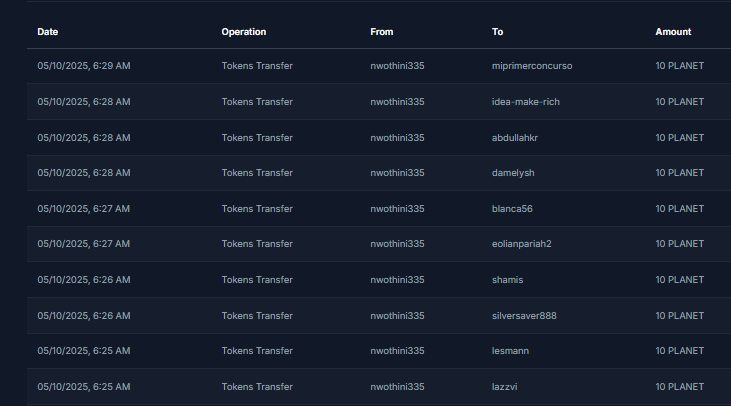
Task: Open damelysh recipient profile
Action: 513,172
